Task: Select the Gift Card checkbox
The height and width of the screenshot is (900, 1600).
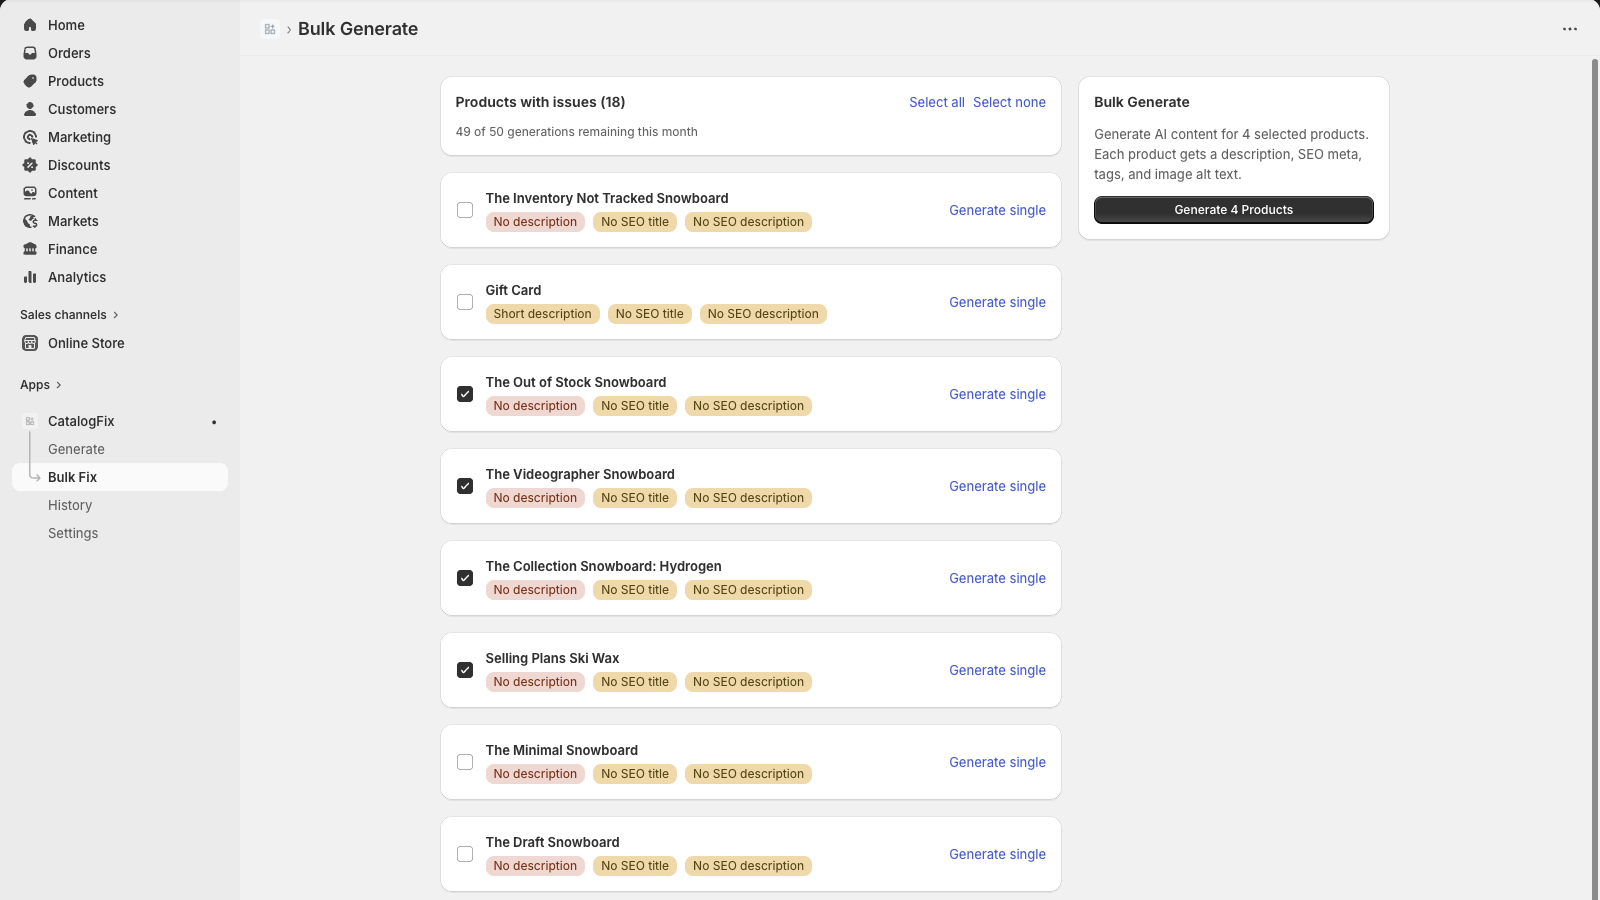Action: (x=465, y=302)
